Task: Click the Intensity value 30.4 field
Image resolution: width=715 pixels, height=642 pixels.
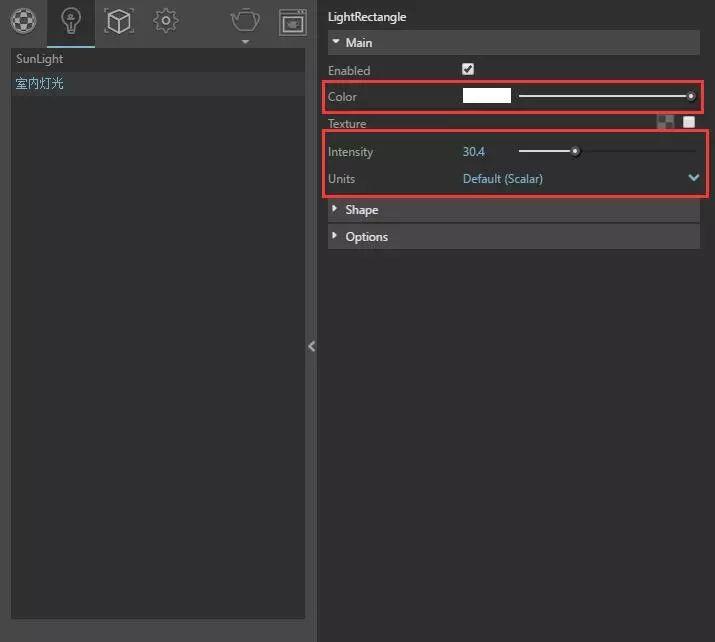Action: pyautogui.click(x=474, y=152)
